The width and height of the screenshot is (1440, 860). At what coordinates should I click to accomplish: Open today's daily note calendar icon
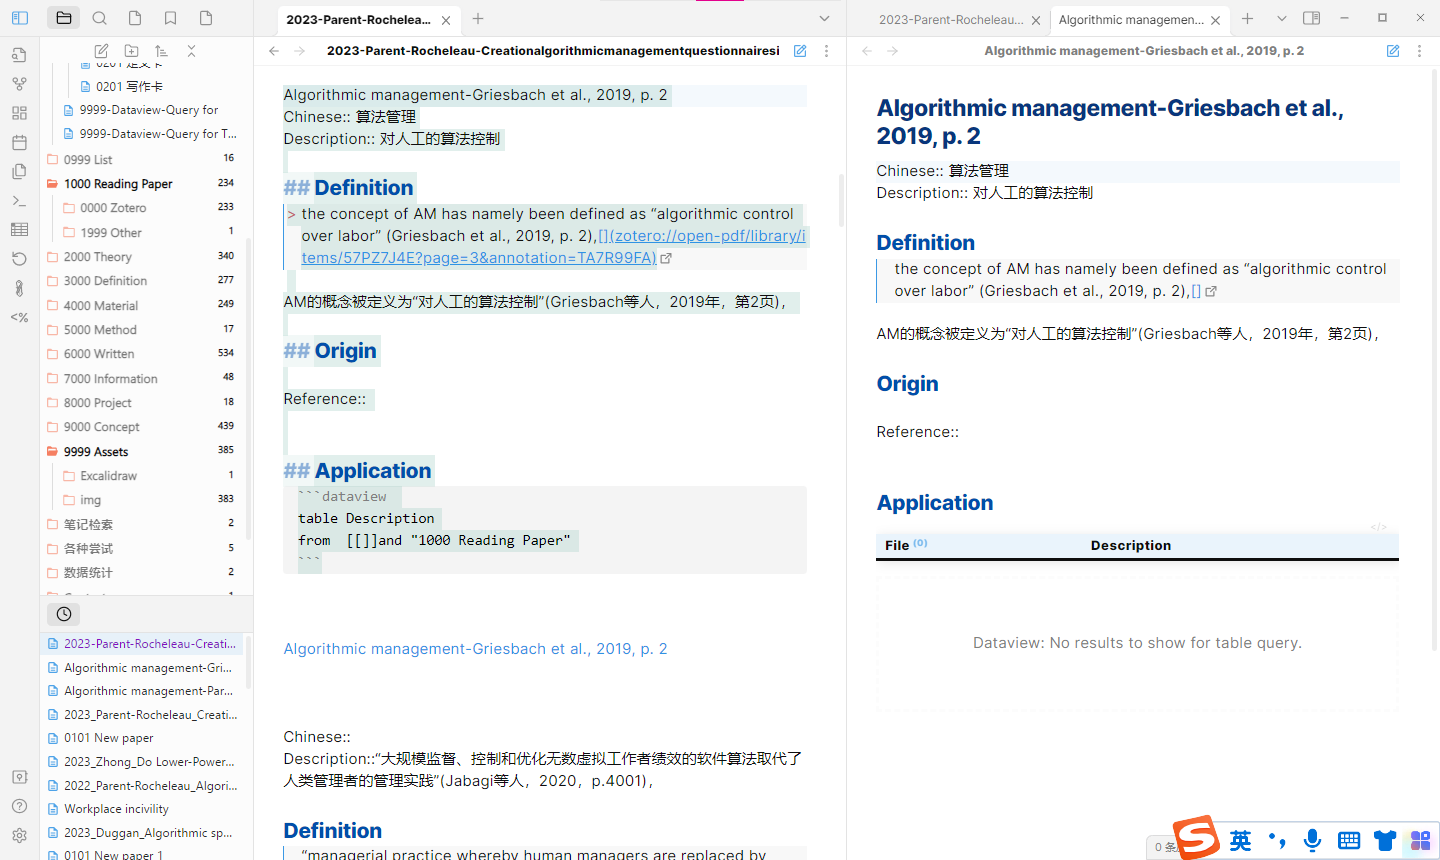point(19,142)
